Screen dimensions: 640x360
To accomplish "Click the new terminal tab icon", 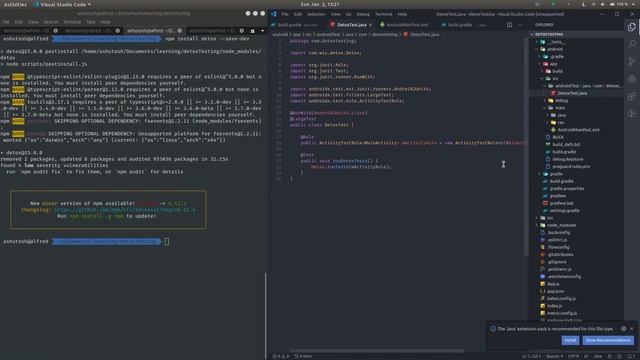I will [253, 31].
